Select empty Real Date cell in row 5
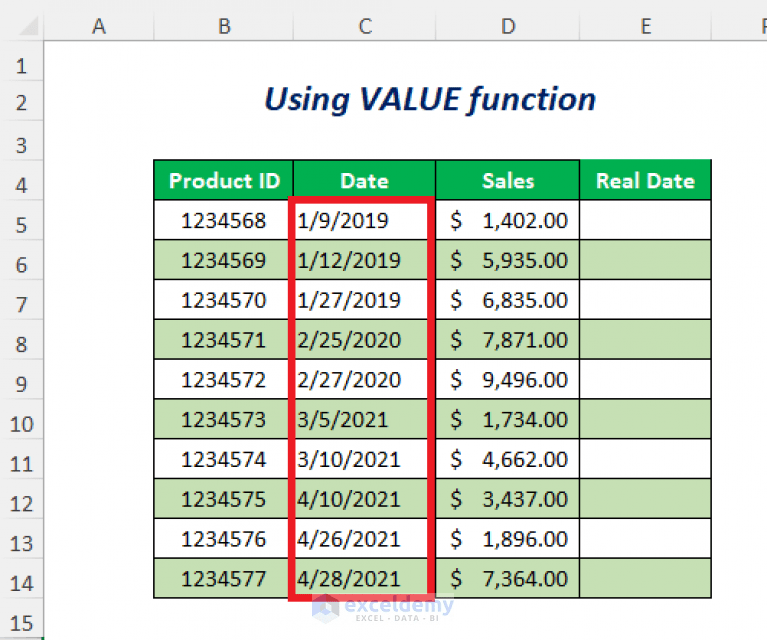The width and height of the screenshot is (767, 640). (x=646, y=220)
